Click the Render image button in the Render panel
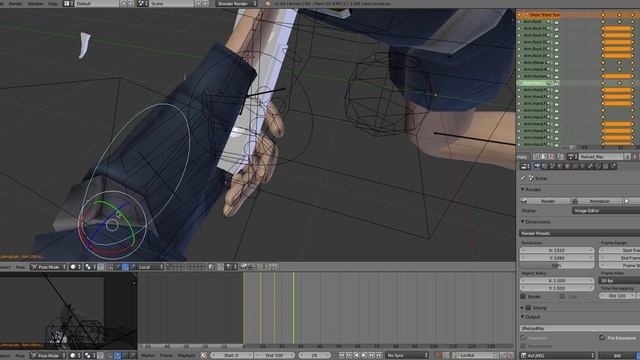This screenshot has width=640, height=360. click(545, 201)
